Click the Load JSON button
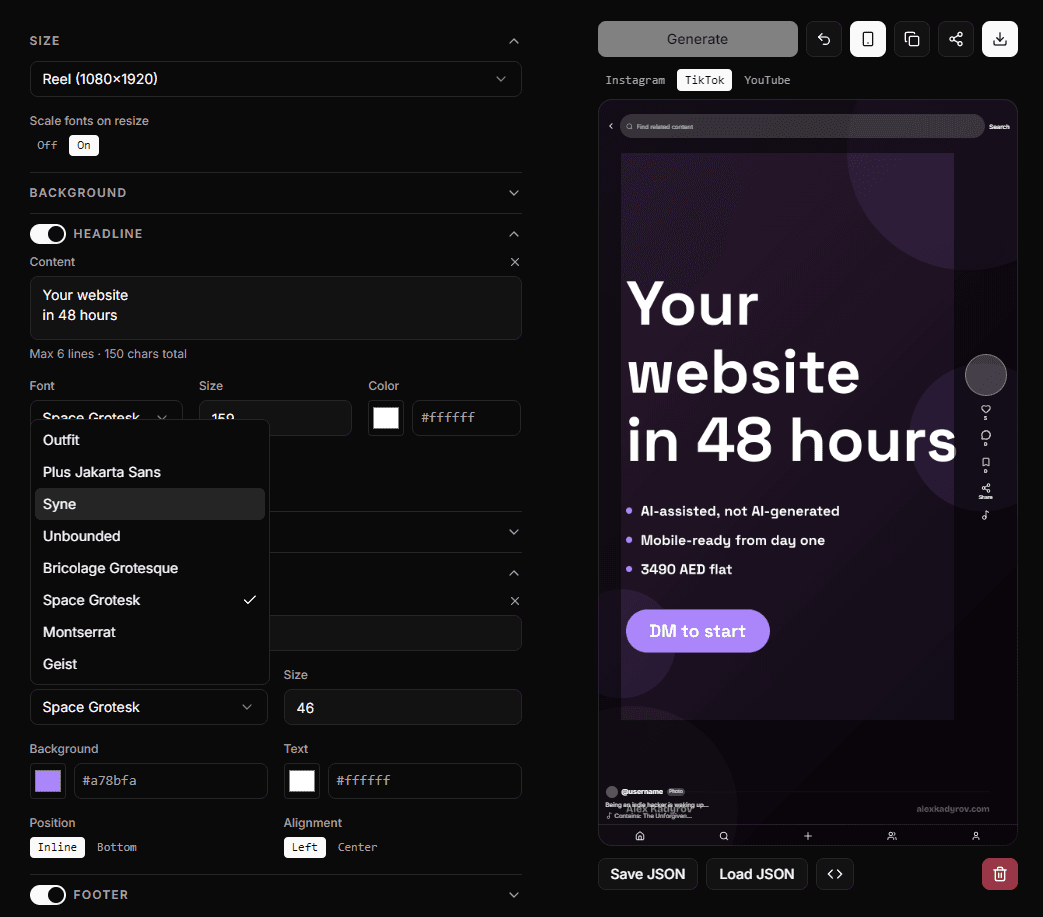The height and width of the screenshot is (917, 1043). 756,874
